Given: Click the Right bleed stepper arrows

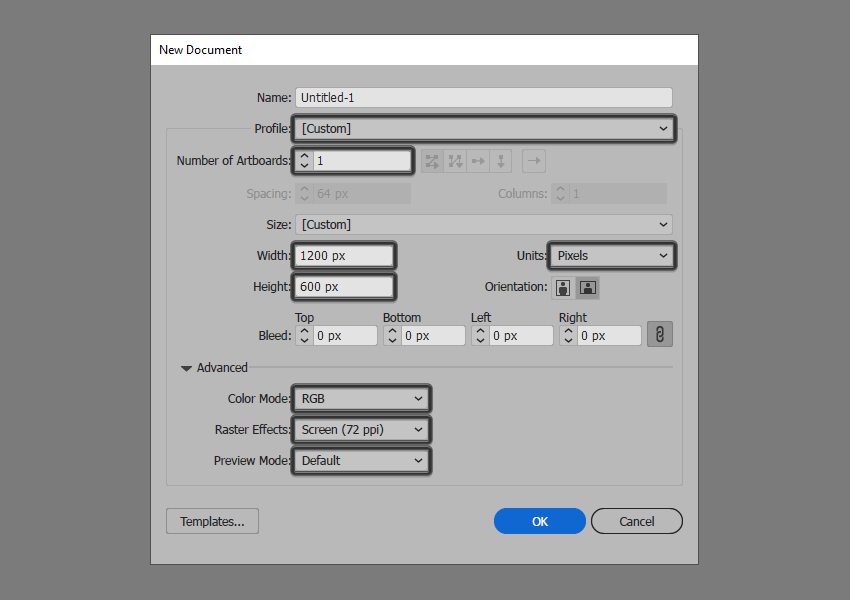Looking at the screenshot, I should coord(568,336).
